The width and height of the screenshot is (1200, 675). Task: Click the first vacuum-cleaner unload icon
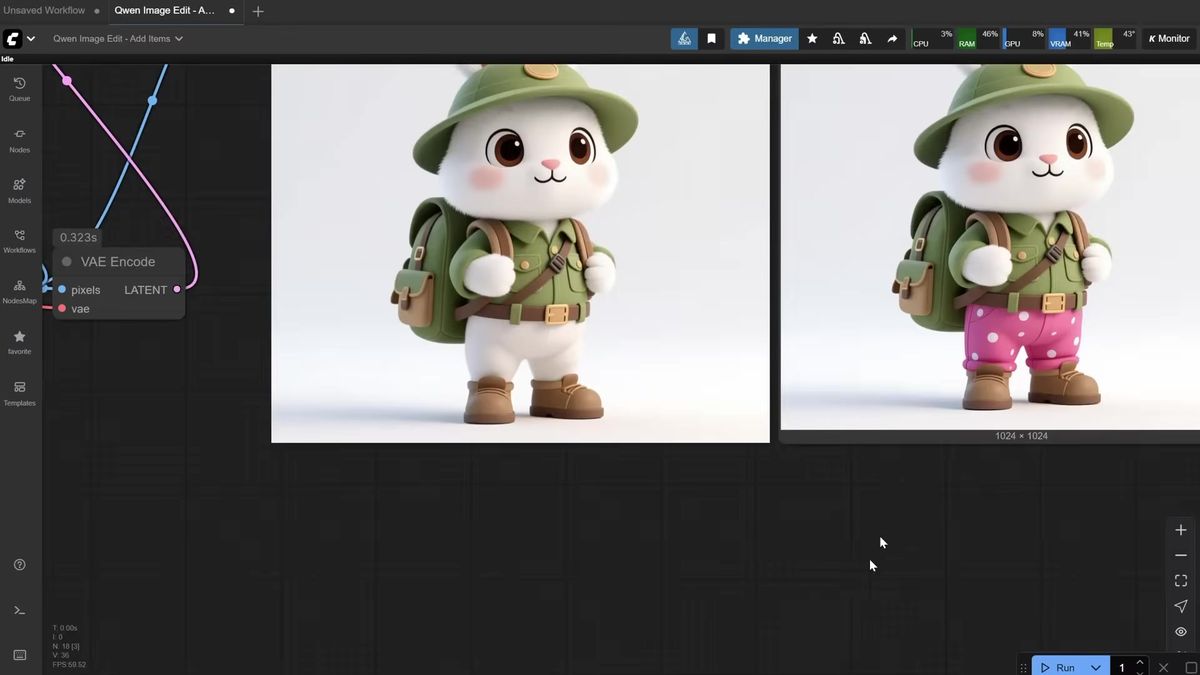click(838, 39)
